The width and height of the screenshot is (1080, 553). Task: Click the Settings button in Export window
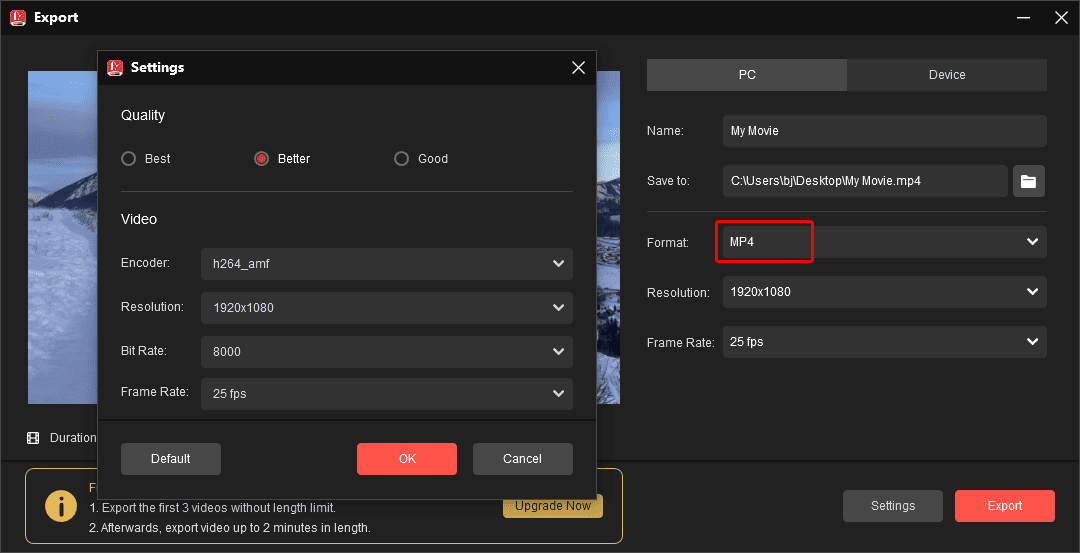pos(893,506)
